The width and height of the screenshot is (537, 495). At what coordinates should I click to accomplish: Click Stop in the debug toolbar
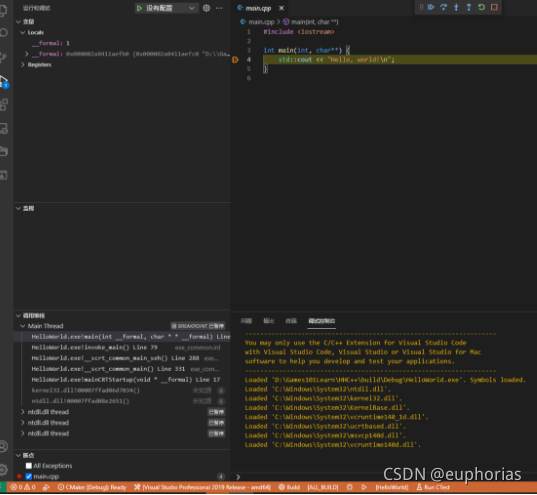494,7
